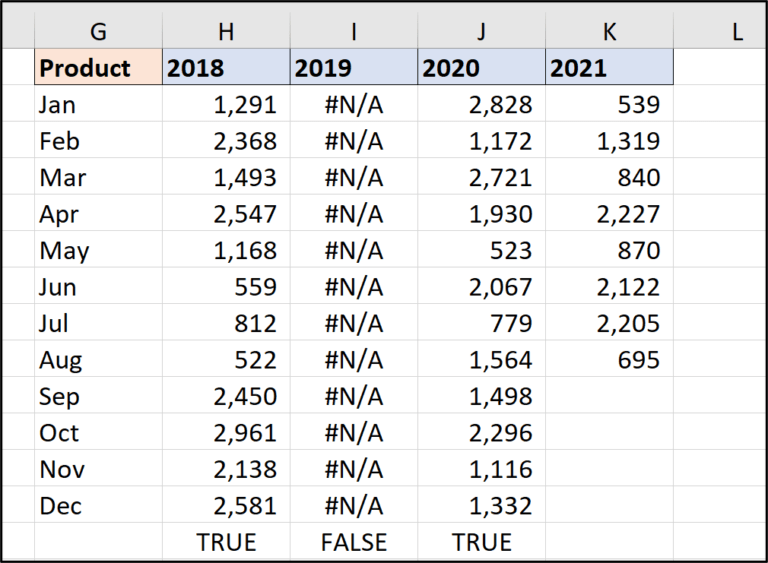Select the Product header cell
The image size is (768, 563).
98,68
